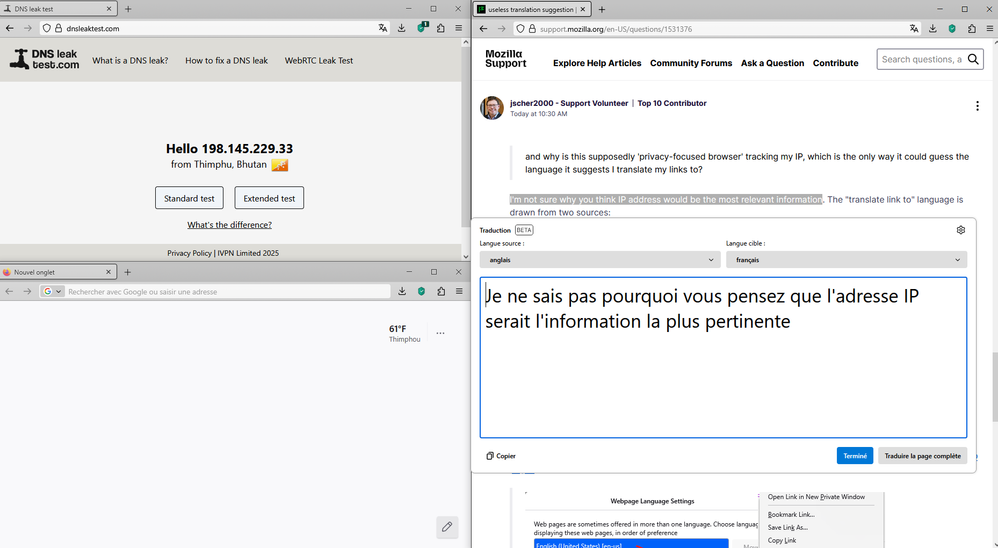Click Contribute in Mozilla Support nav
Image resolution: width=998 pixels, height=548 pixels.
tap(835, 63)
